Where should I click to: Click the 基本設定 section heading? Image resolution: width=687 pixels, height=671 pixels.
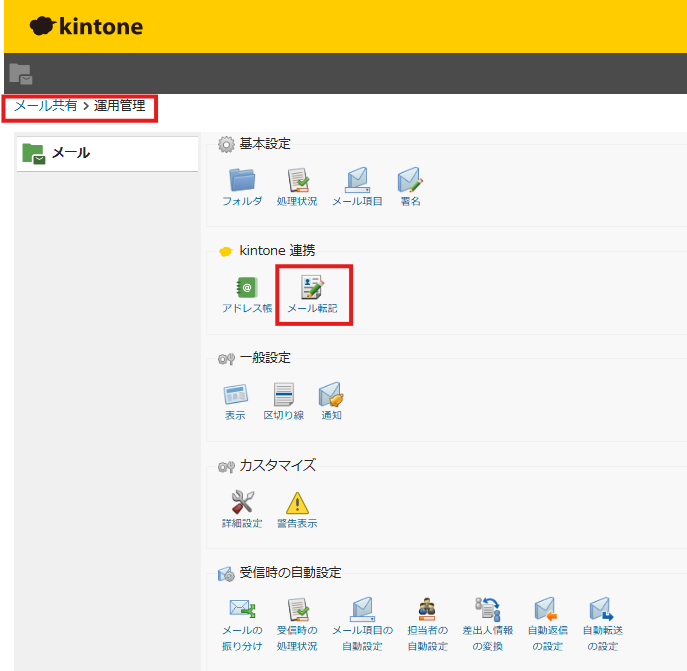pyautogui.click(x=265, y=144)
